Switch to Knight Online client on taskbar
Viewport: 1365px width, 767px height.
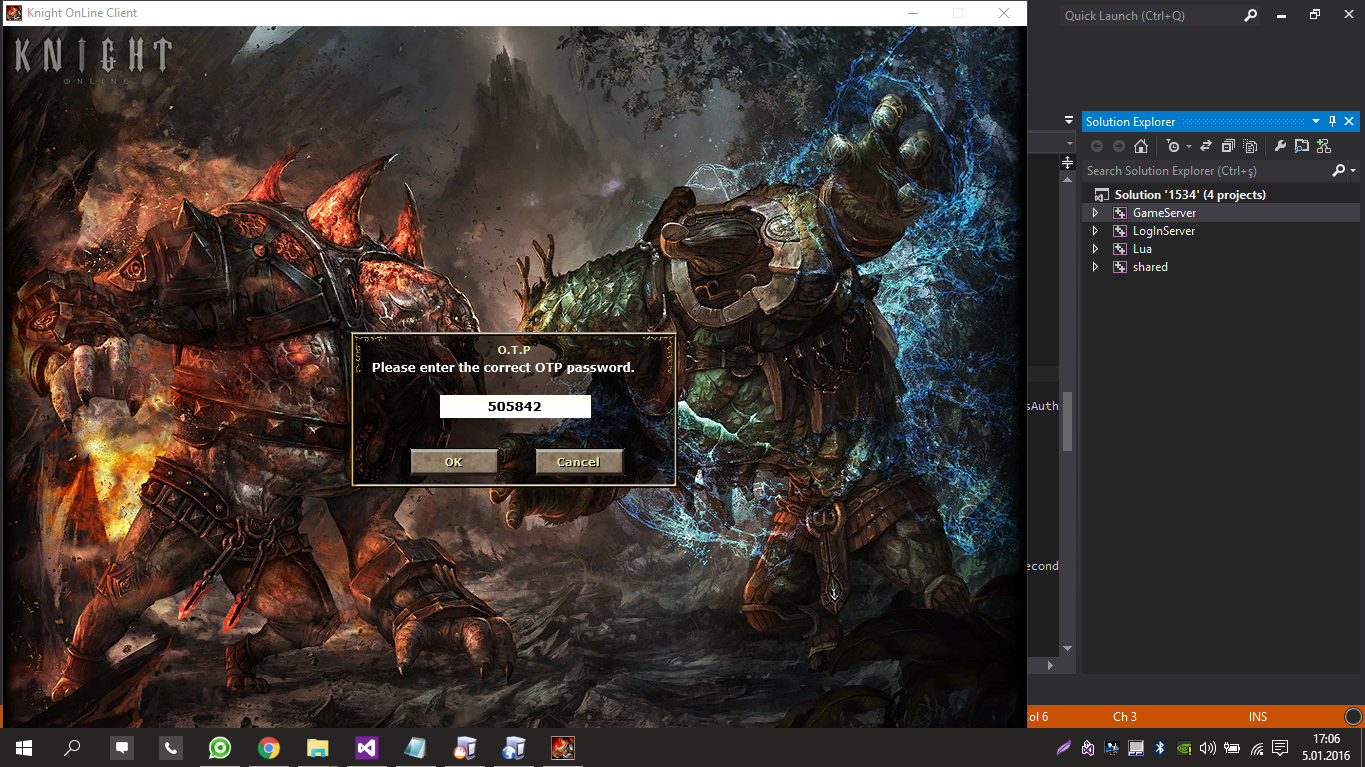pos(562,747)
